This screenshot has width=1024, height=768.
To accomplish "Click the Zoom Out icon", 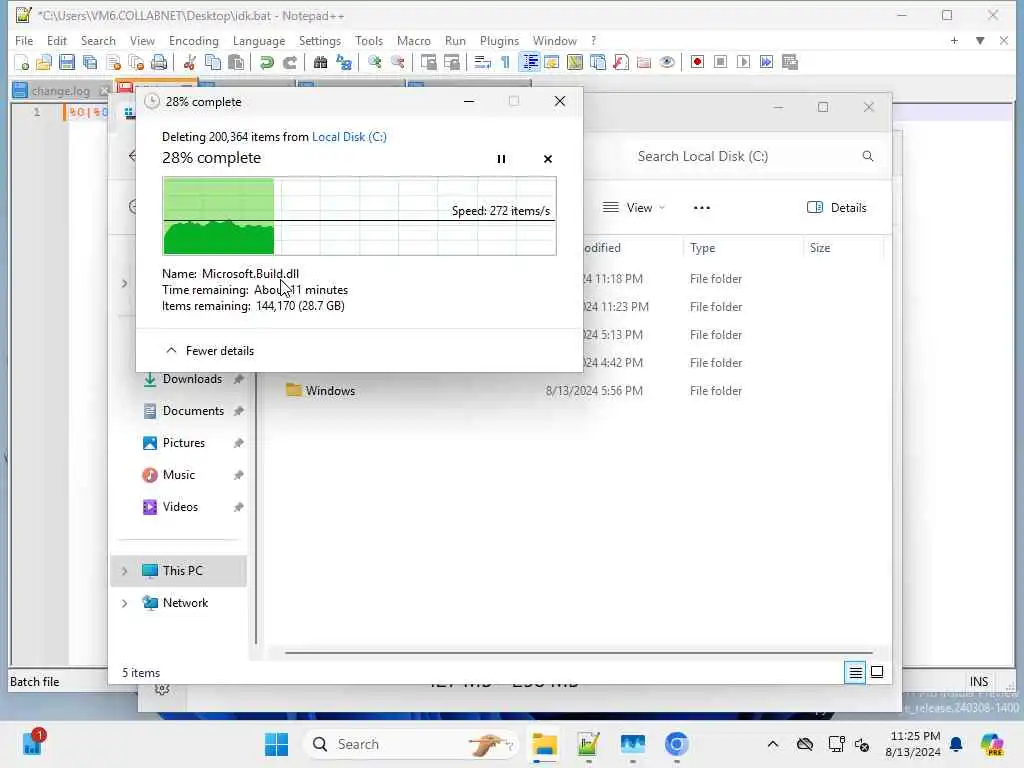I will click(397, 62).
